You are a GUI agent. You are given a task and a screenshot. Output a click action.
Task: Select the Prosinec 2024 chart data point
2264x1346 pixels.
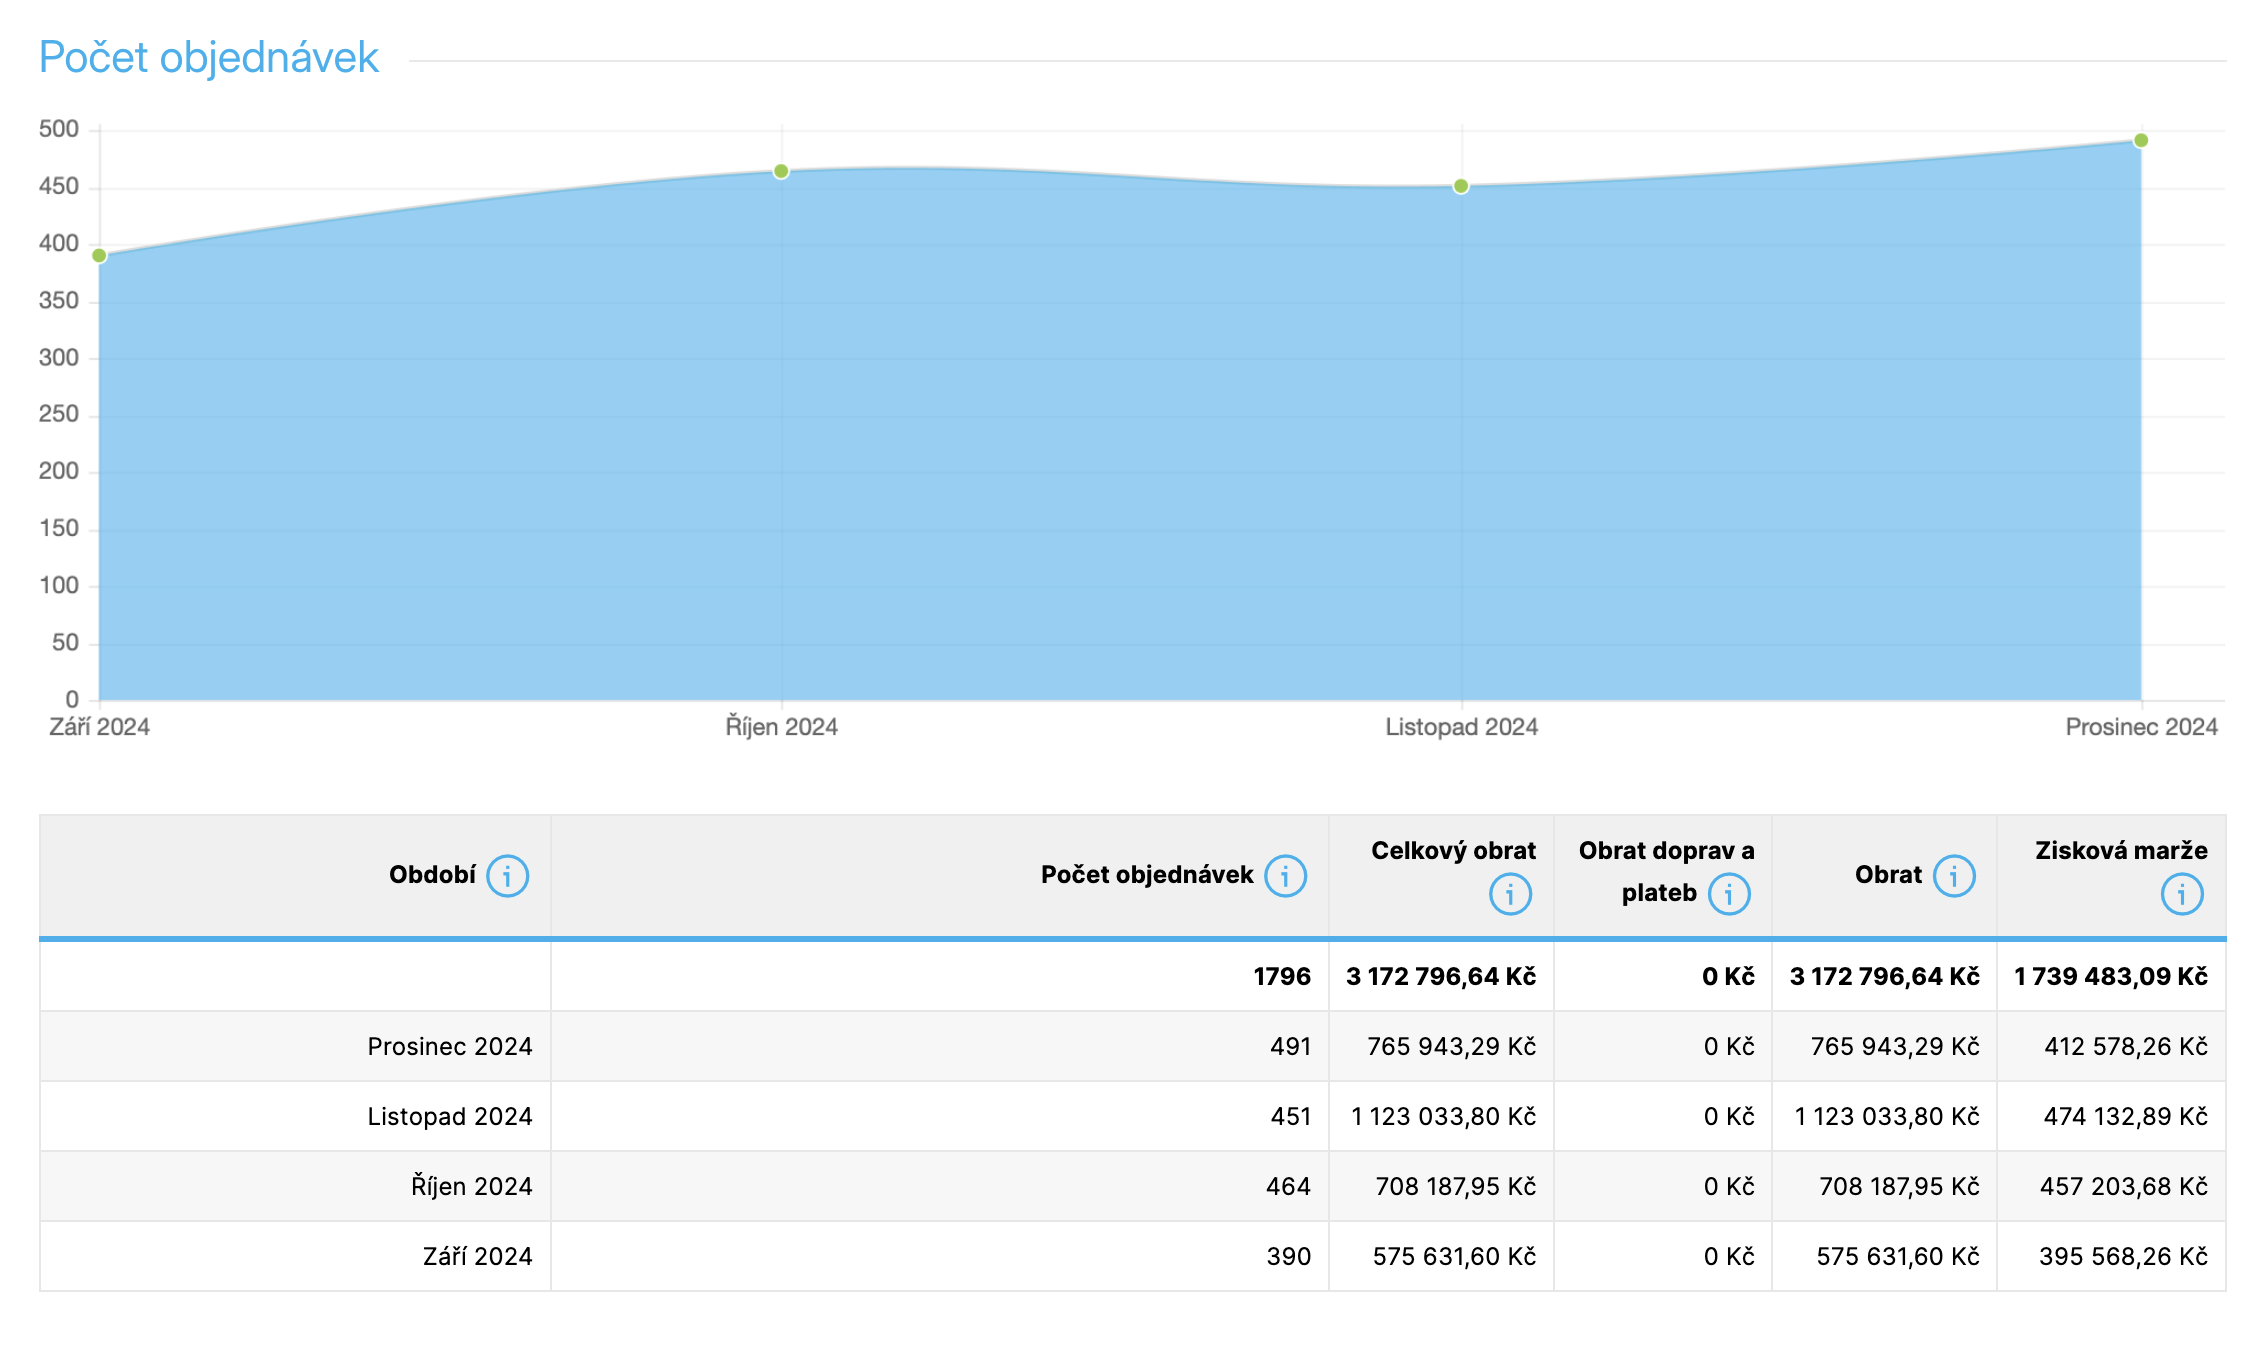pyautogui.click(x=2141, y=141)
